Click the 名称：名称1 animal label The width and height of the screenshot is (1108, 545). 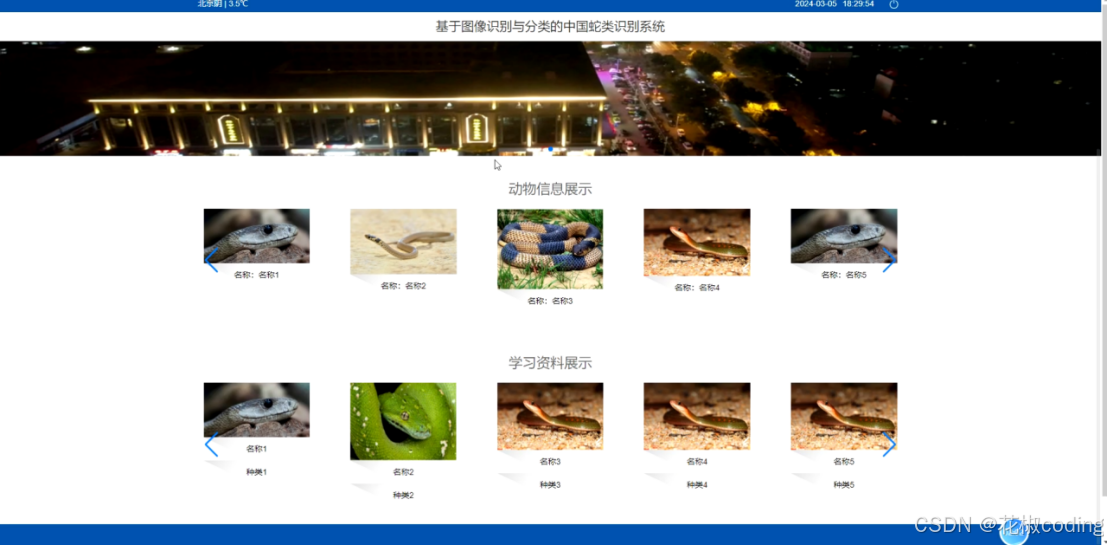point(257,275)
